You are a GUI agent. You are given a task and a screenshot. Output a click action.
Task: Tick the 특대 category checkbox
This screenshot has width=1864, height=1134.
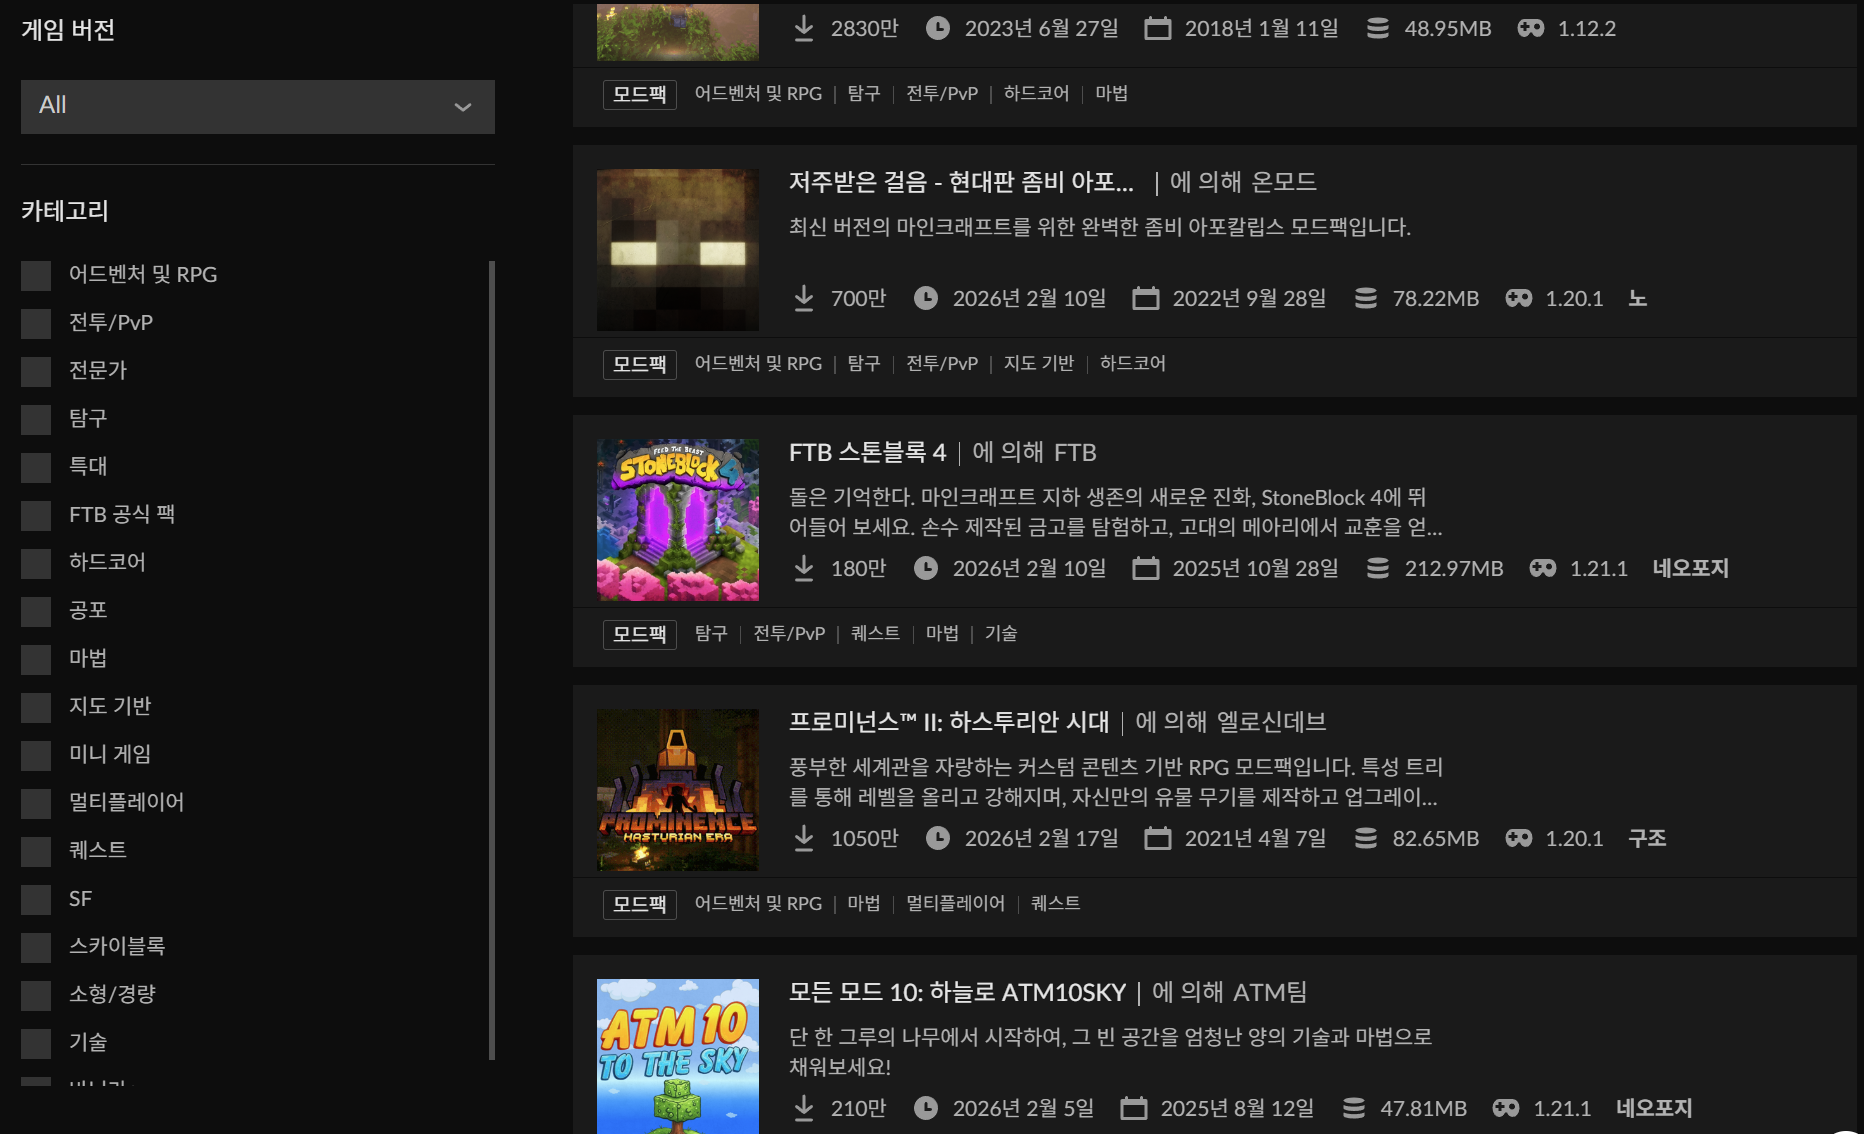(x=36, y=467)
